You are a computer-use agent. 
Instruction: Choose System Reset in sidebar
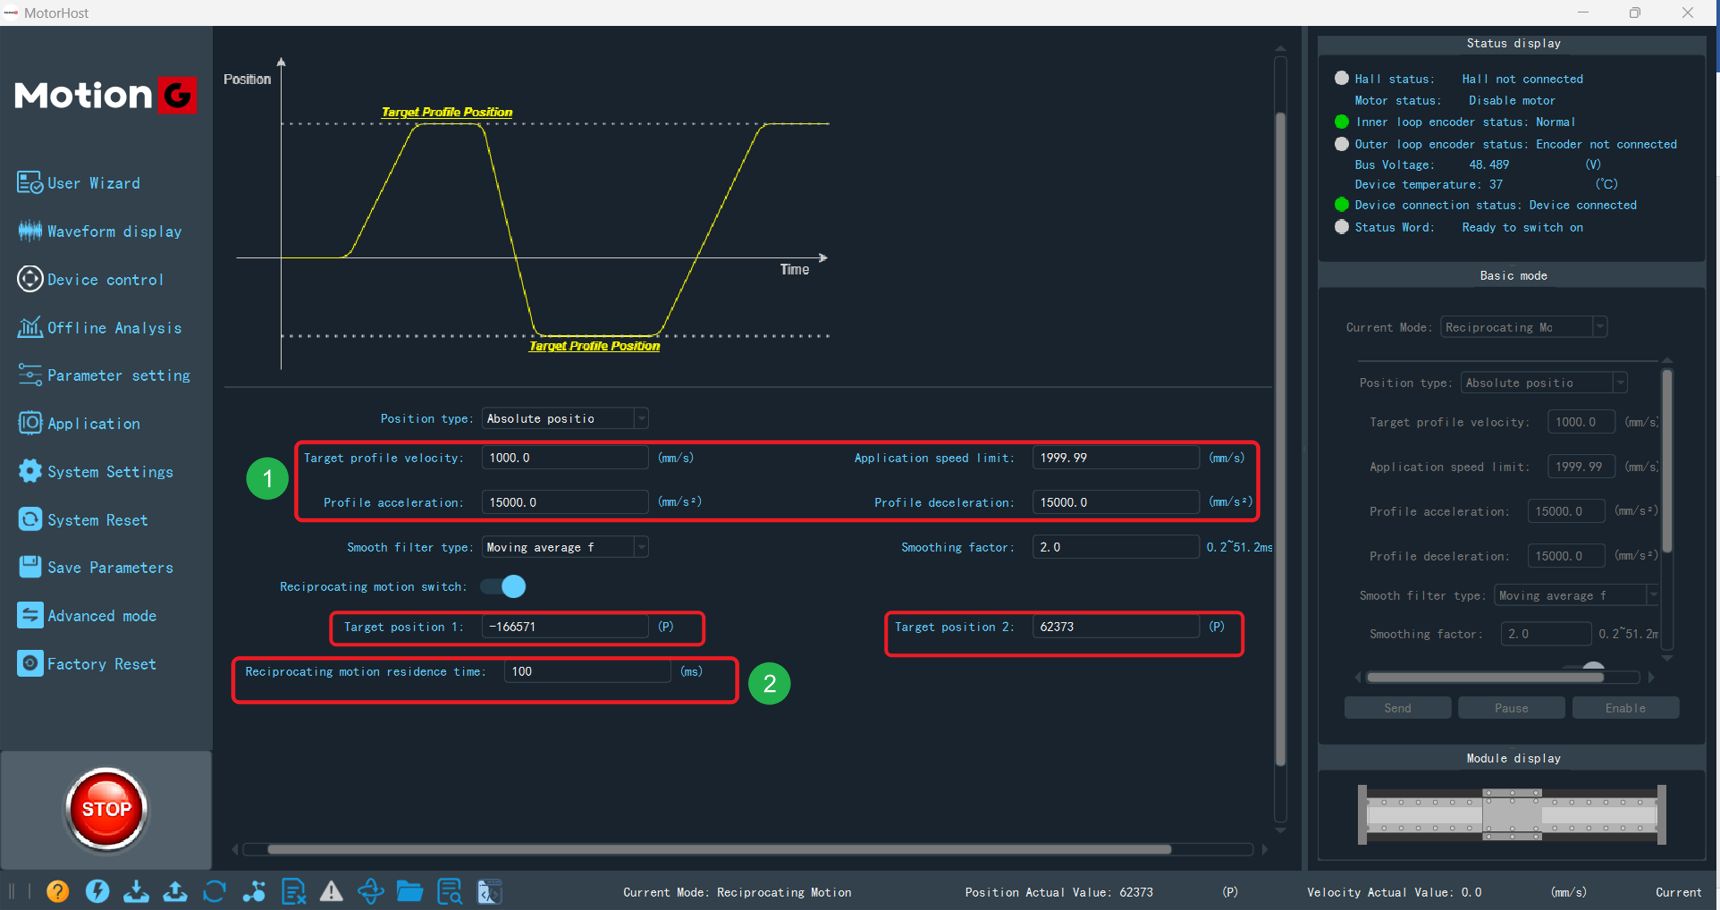83,519
